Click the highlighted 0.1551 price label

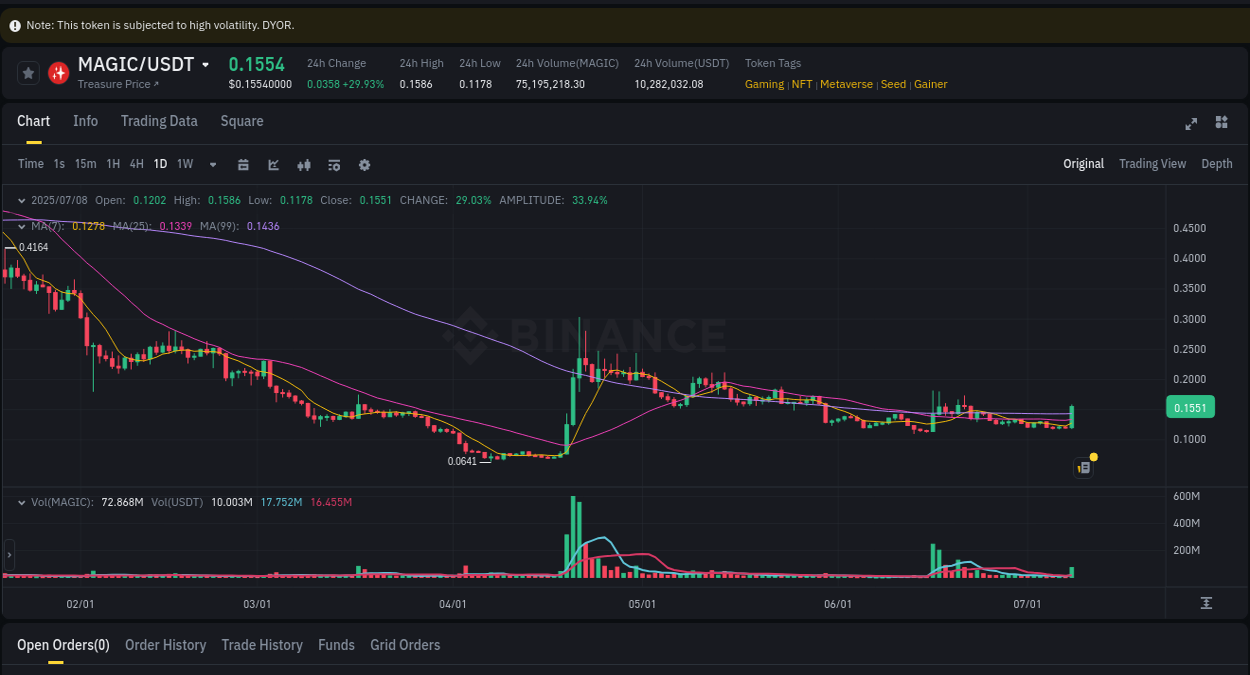tap(1190, 407)
